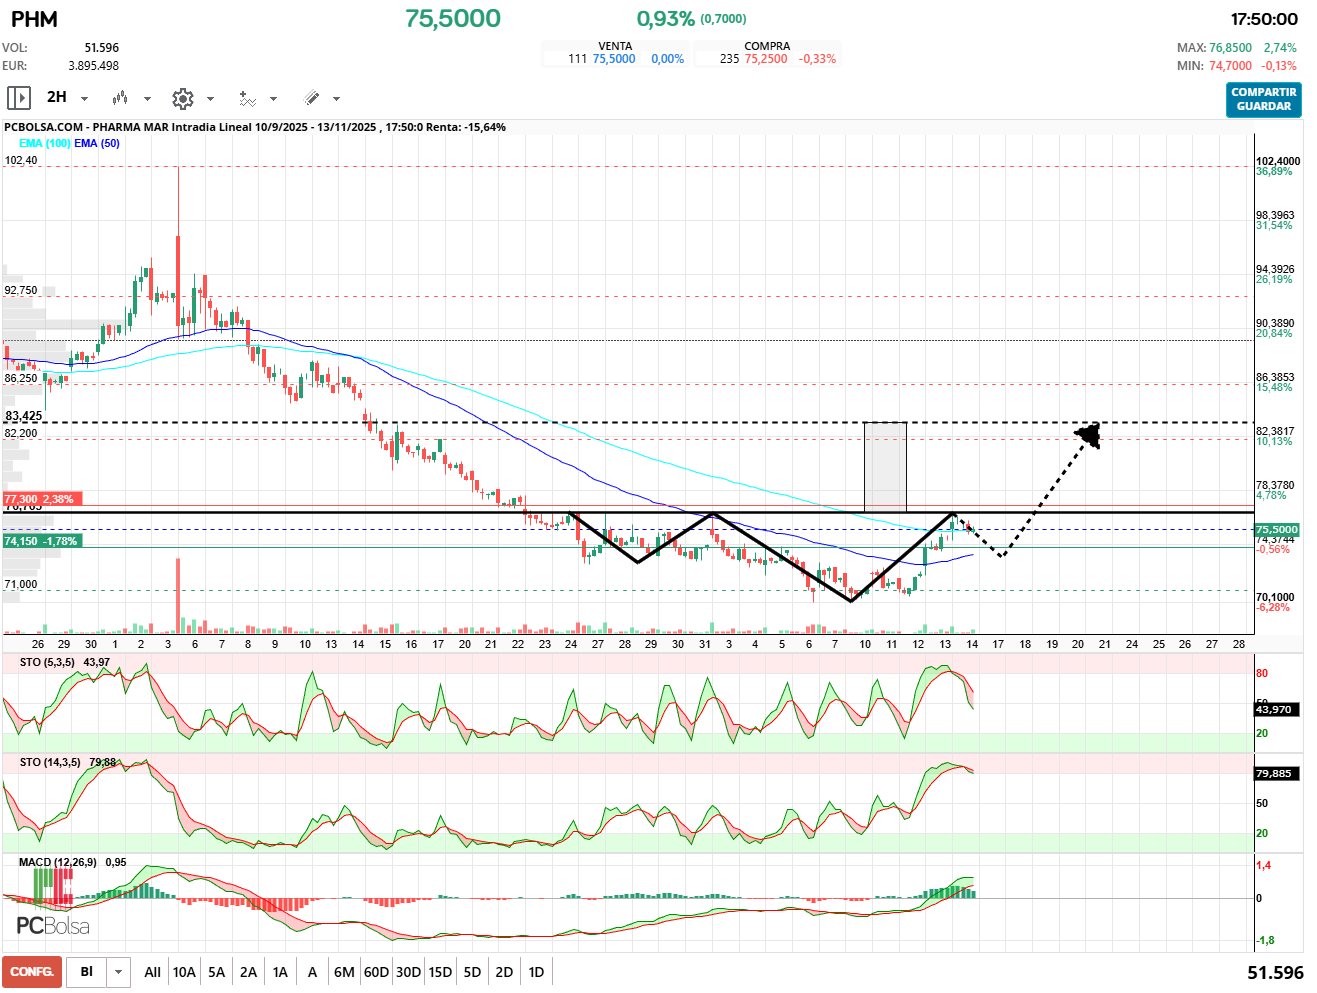1317x993 pixels.
Task: Expand the chart type dropdown arrow
Action: 147,99
